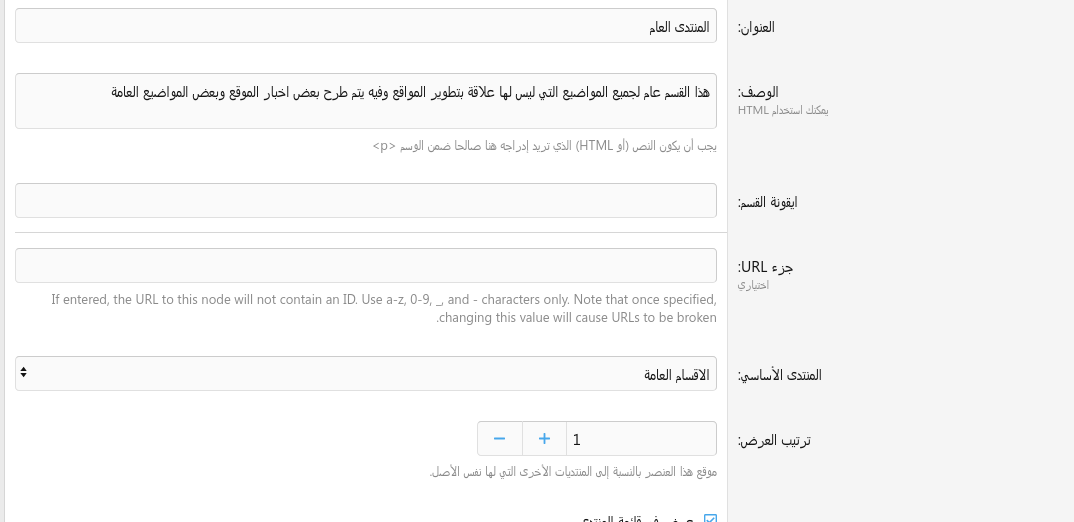This screenshot has width=1074, height=522.
Task: Click the المنتدى الأساسي label
Action: [x=779, y=375]
